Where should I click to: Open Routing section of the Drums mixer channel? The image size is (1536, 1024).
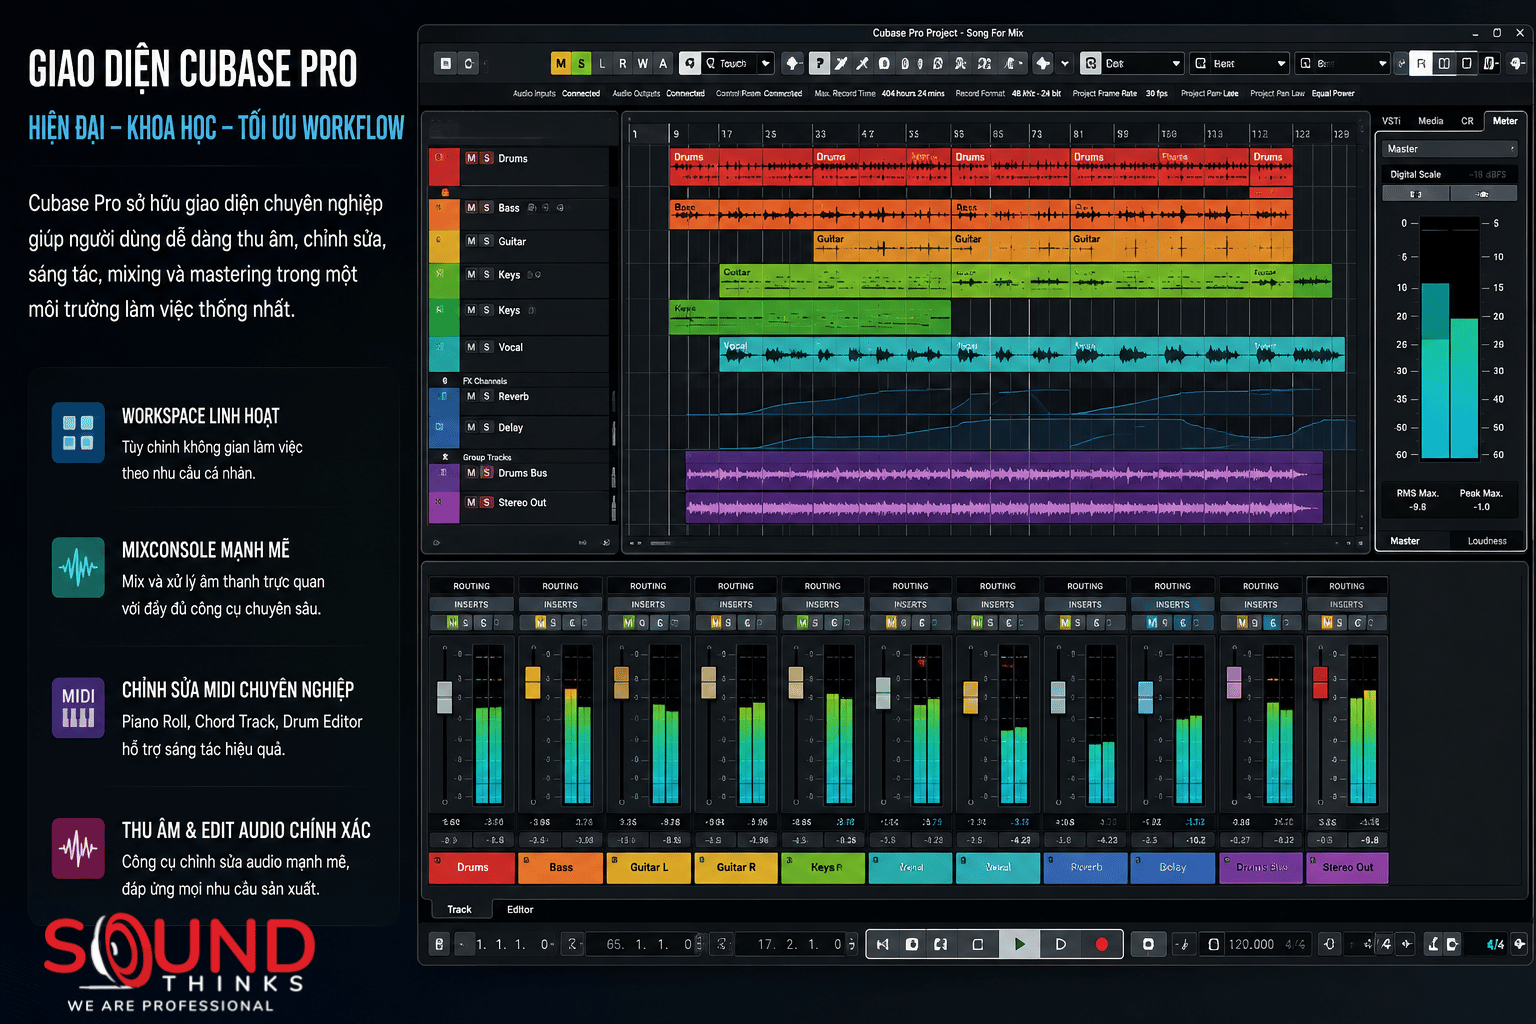pyautogui.click(x=472, y=586)
